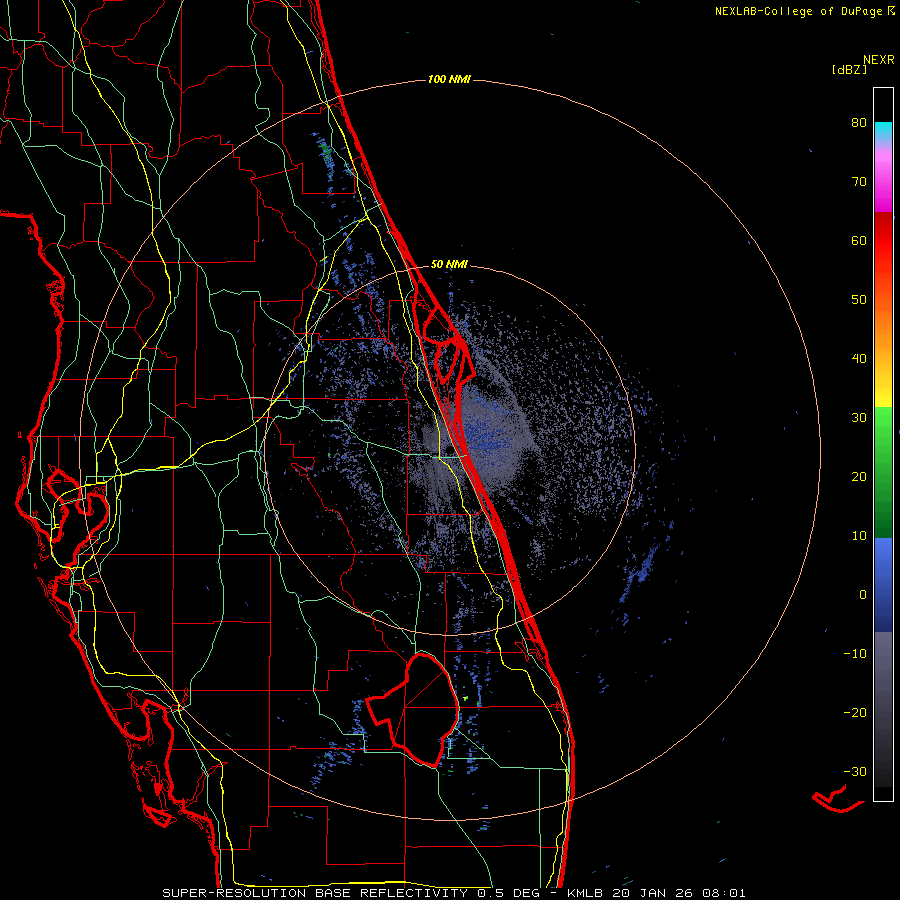Click the 50 NMI range ring label
This screenshot has height=900, width=900.
449,264
